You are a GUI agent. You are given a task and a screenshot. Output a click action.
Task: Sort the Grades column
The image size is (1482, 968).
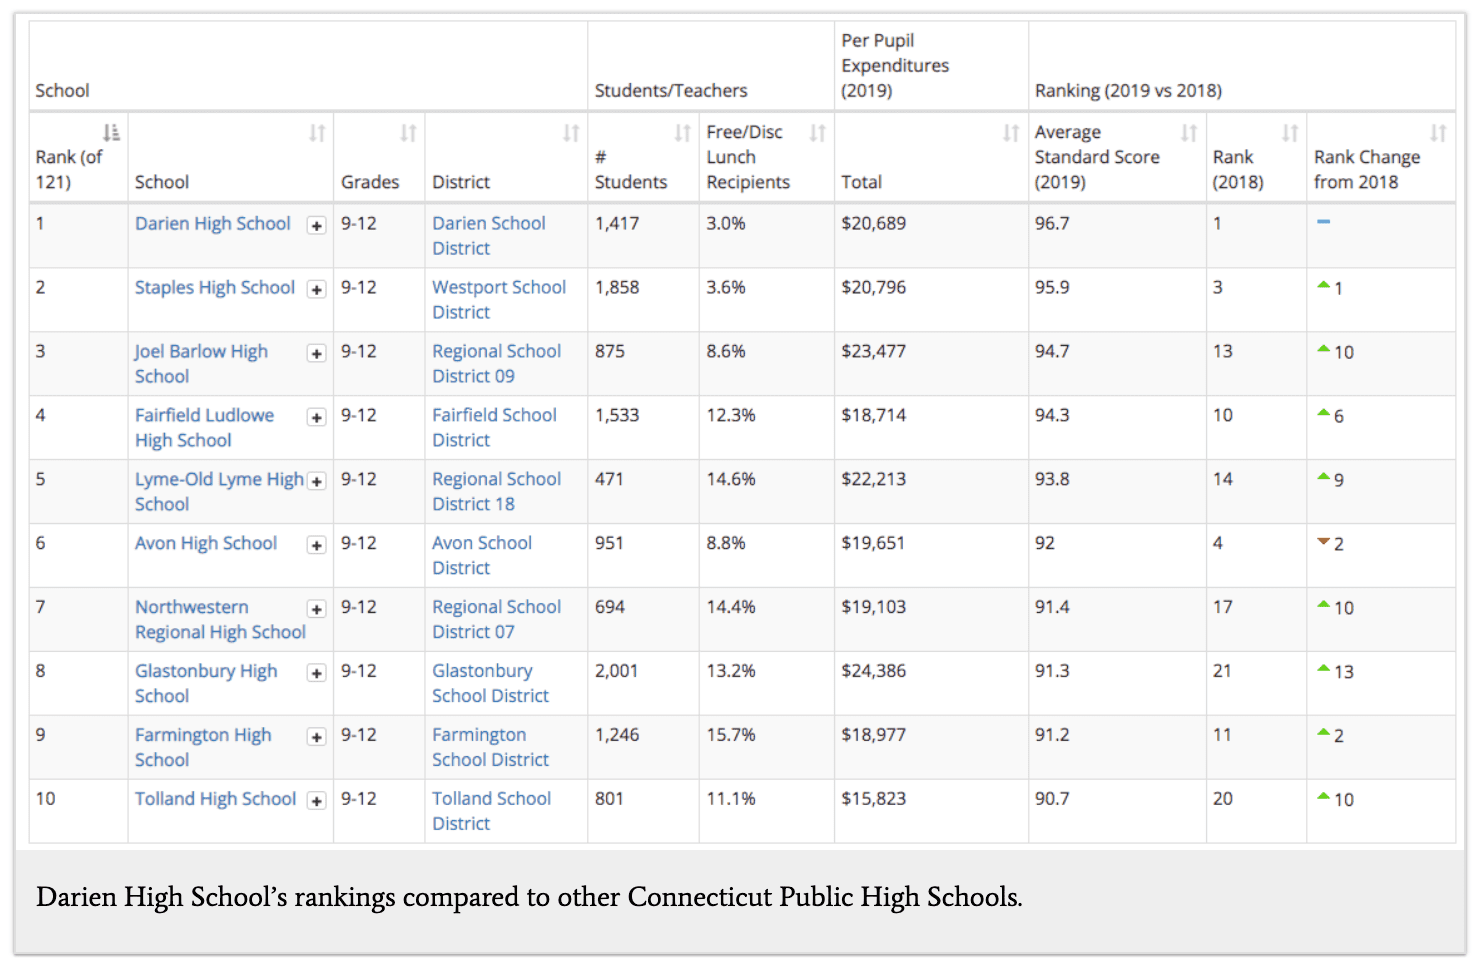pos(408,131)
